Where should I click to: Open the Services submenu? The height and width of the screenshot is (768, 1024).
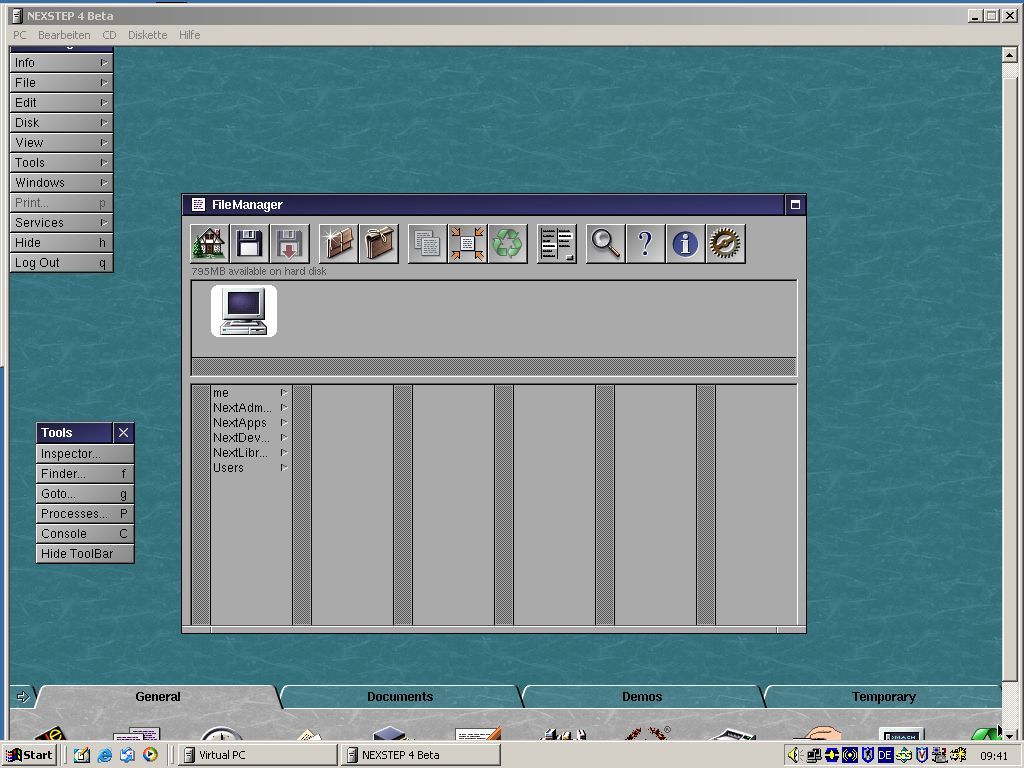[x=61, y=223]
